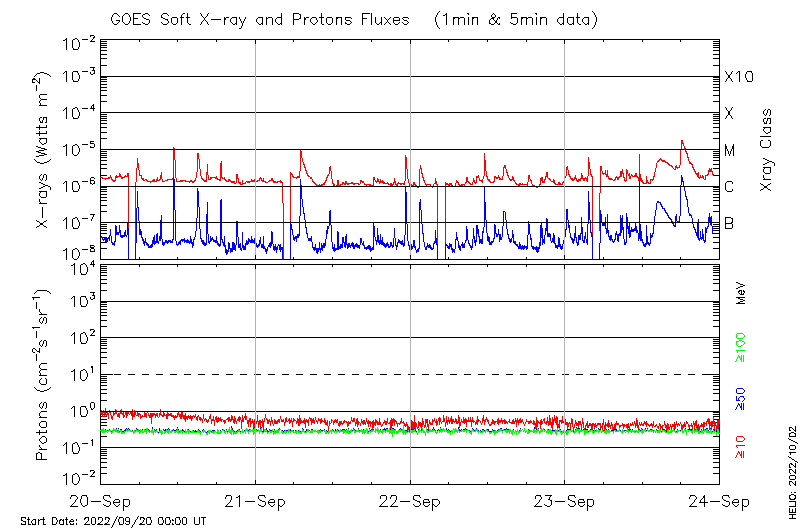Click the 24-Sep date label
Image resolution: width=800 pixels, height=530 pixels.
(x=718, y=502)
